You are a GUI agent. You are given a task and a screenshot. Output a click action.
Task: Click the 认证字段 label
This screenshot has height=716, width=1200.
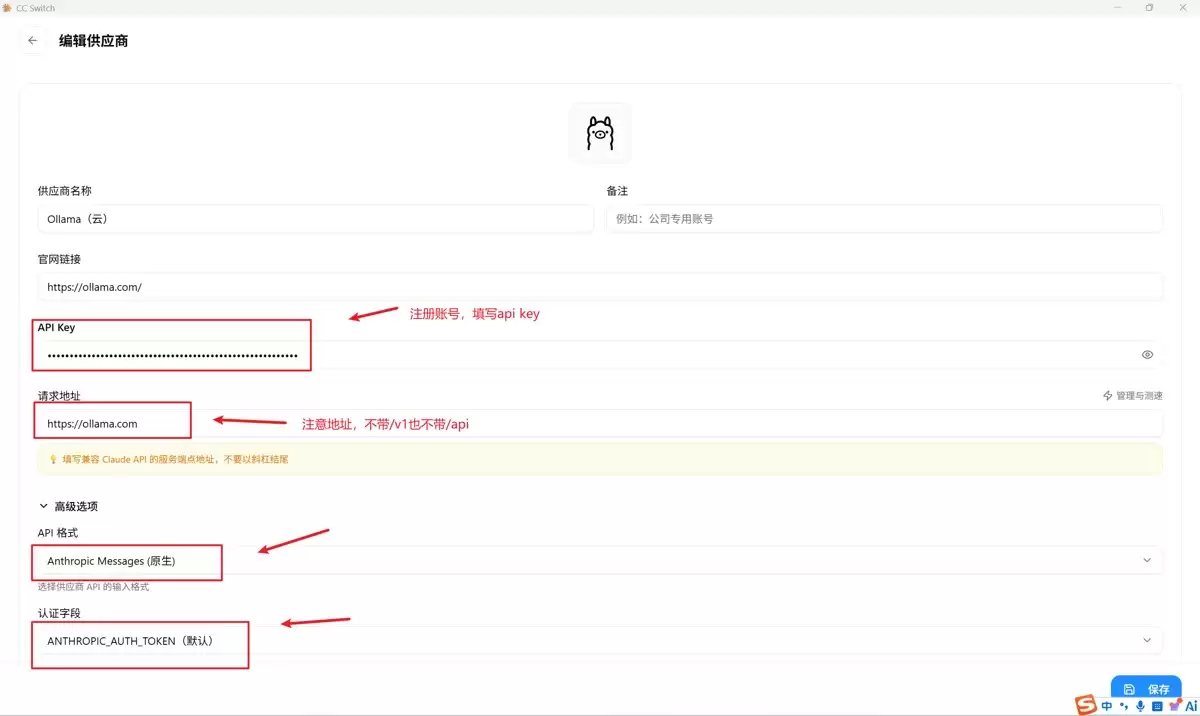59,613
